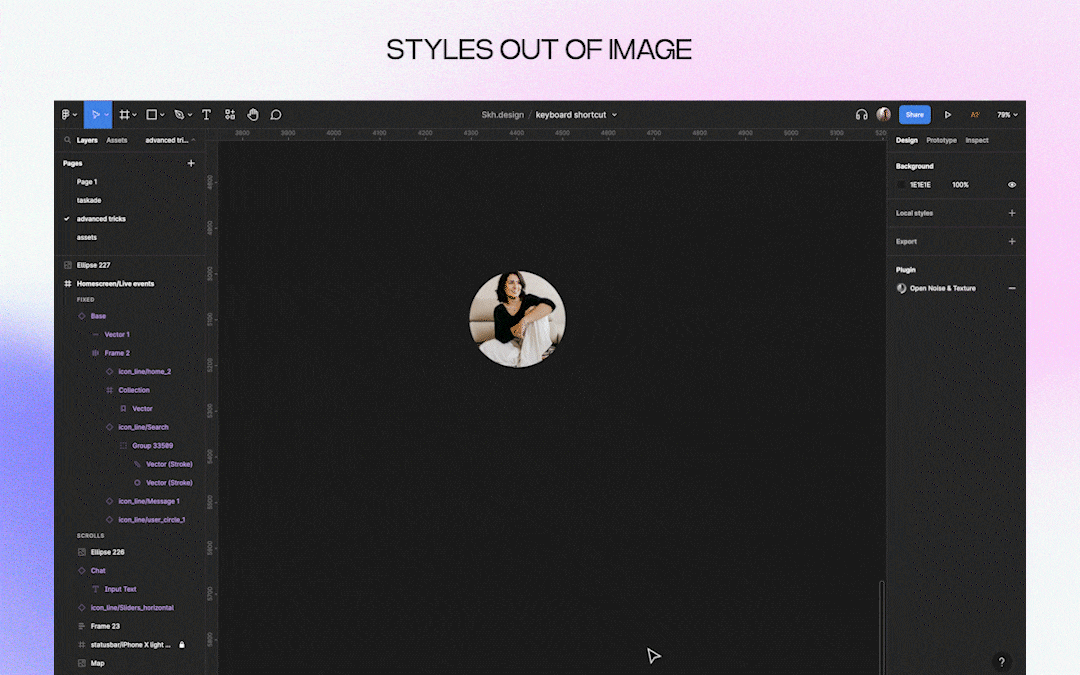Open shape tools dropdown arrow

[x=162, y=115]
